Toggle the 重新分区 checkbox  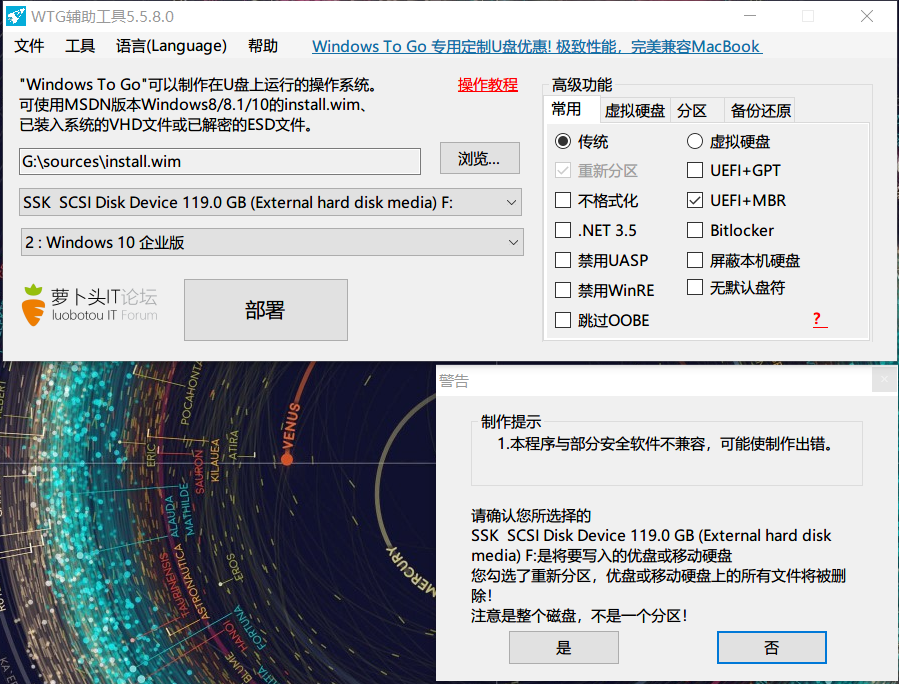563,170
